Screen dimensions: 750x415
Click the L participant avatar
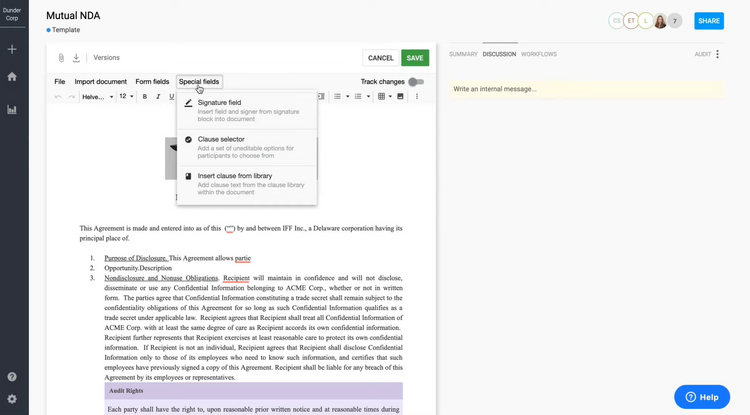coord(646,21)
